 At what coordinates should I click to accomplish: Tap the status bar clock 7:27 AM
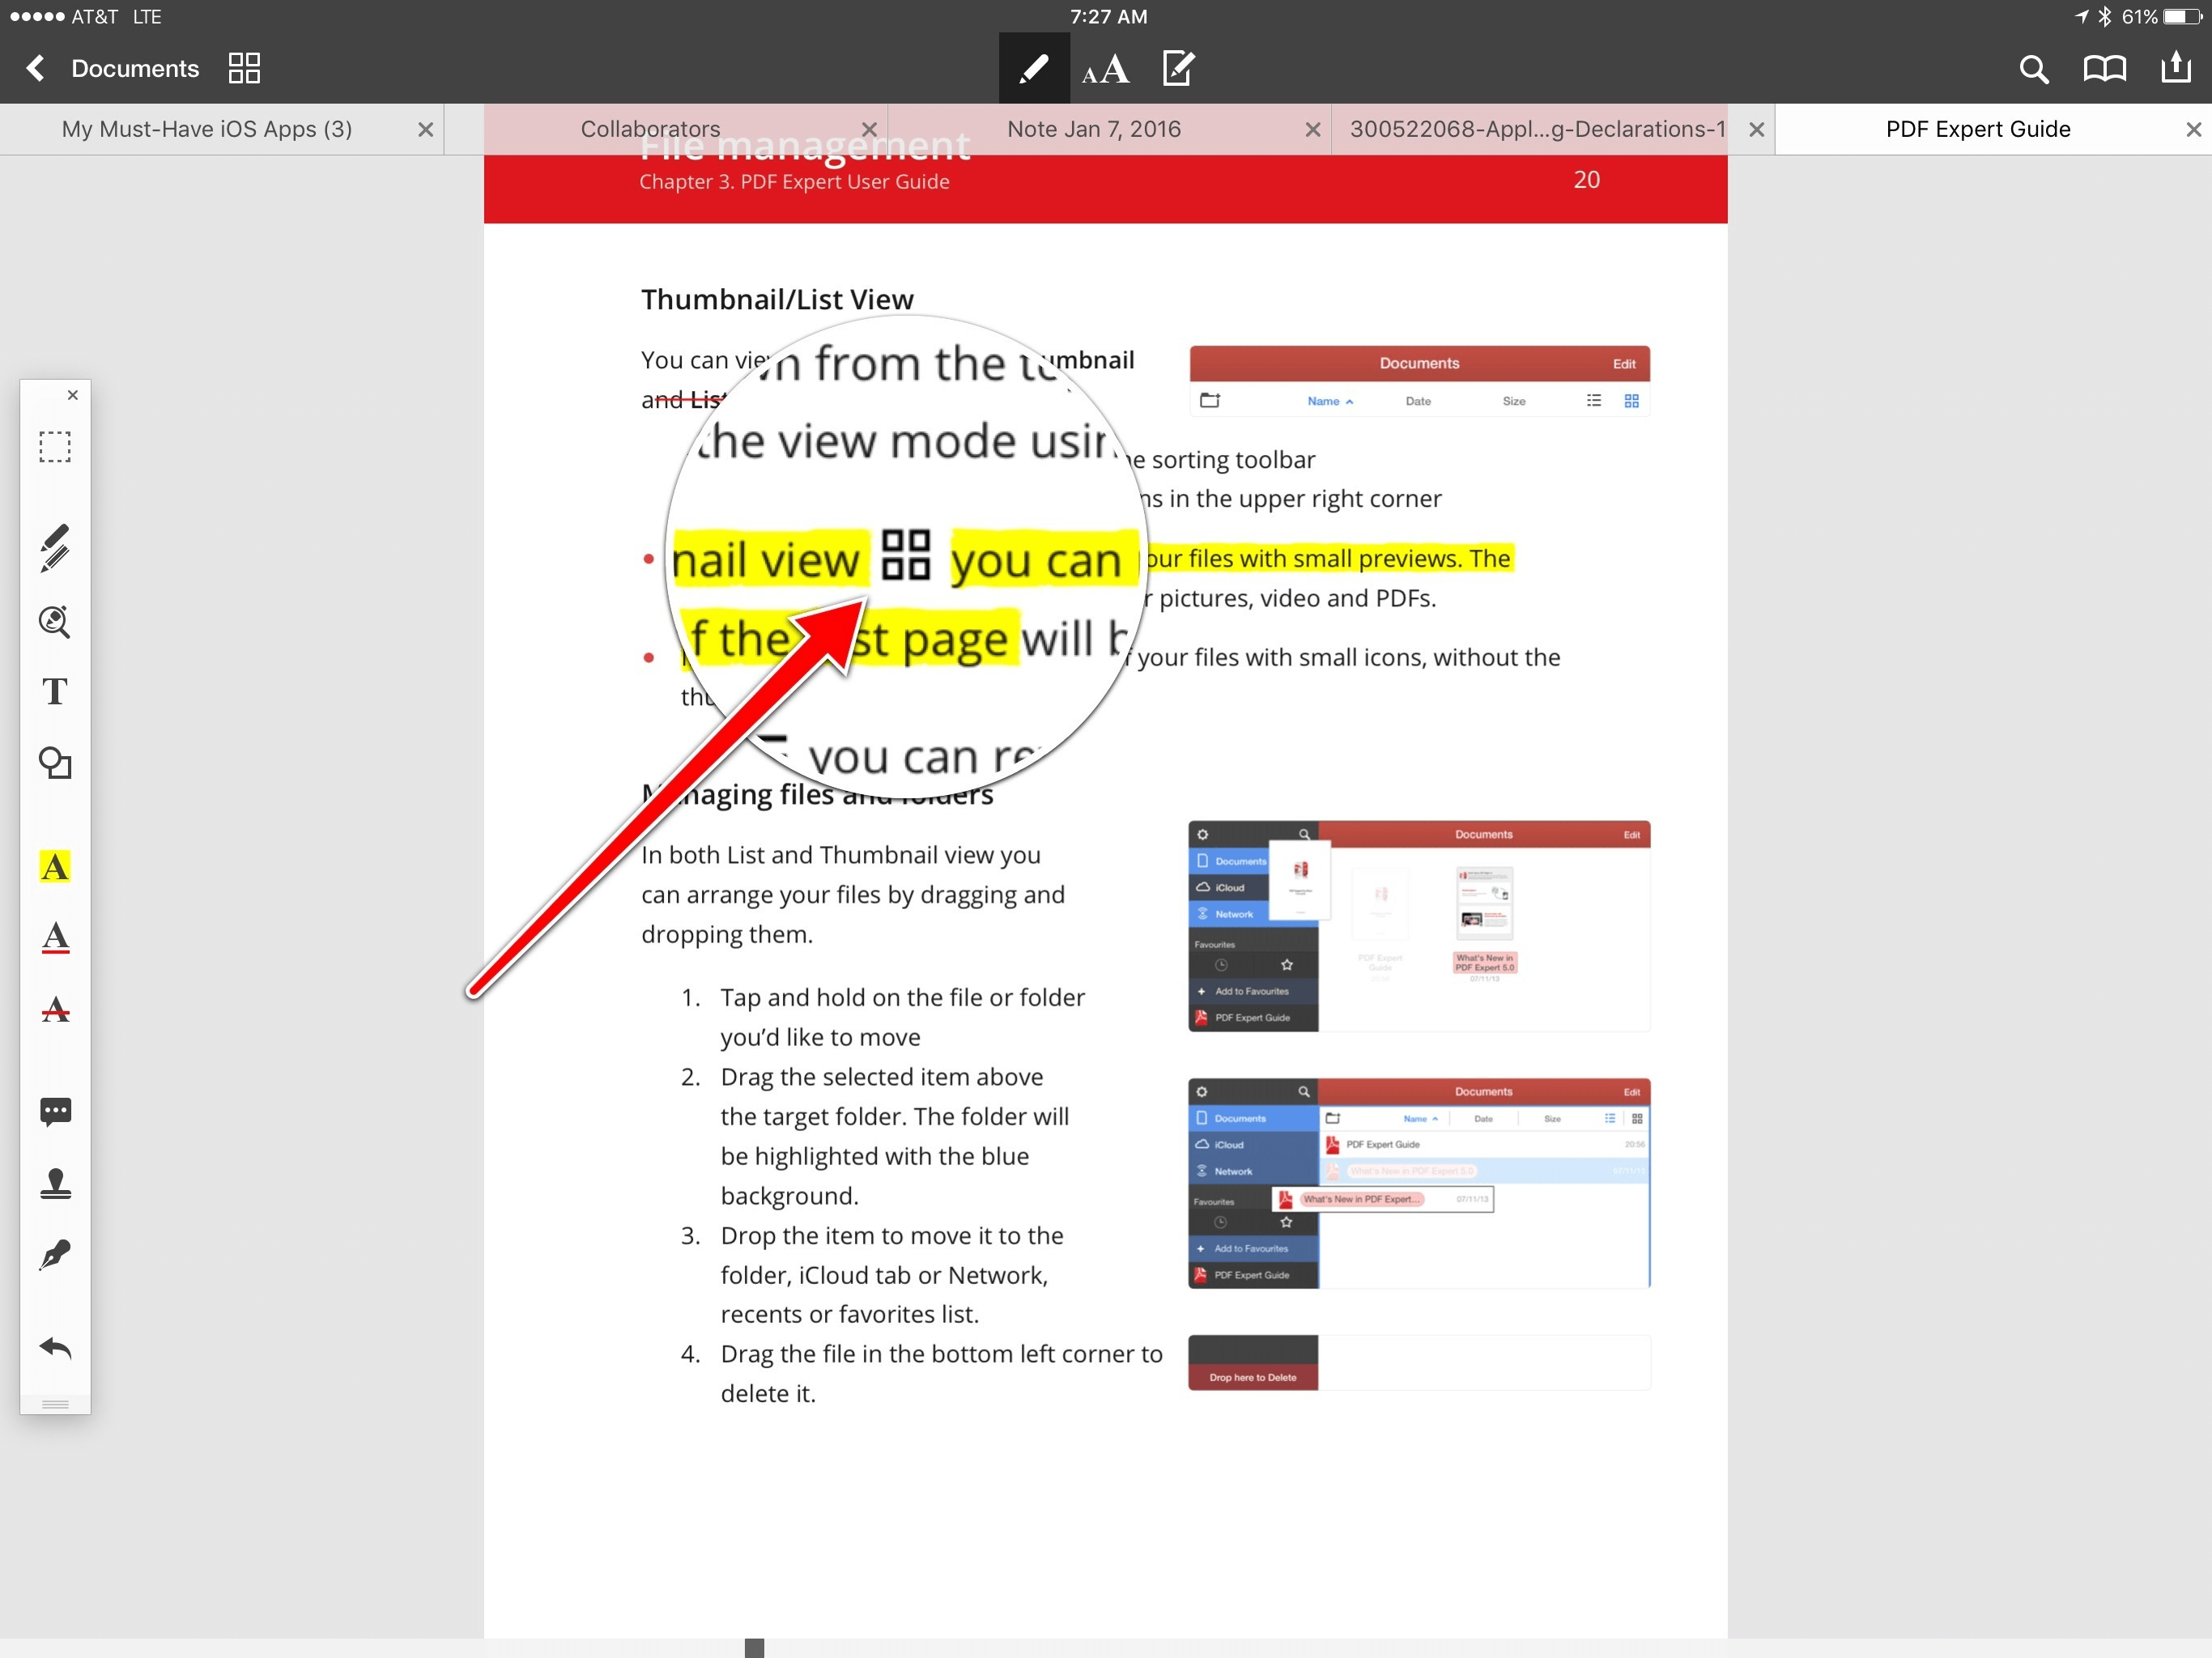(1108, 17)
